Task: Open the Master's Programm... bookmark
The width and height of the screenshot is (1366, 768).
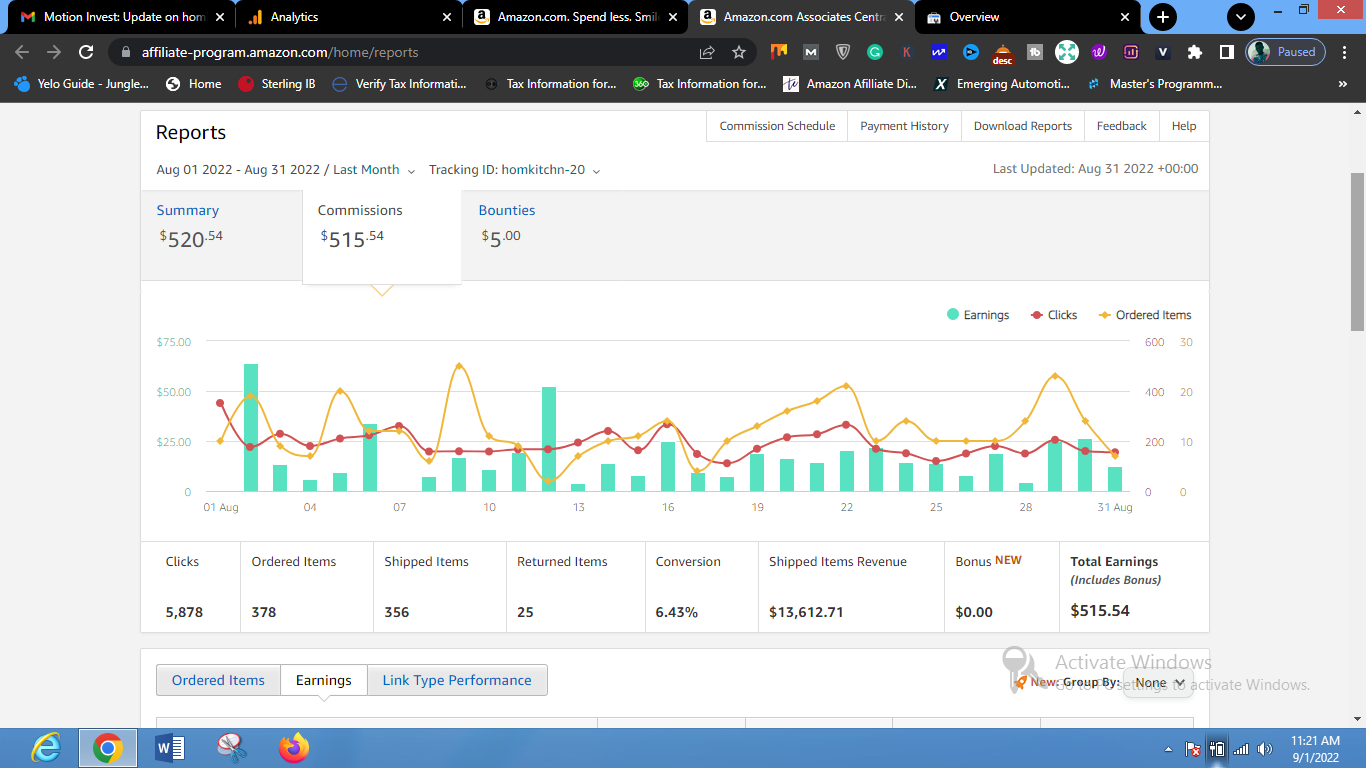Action: 1155,84
